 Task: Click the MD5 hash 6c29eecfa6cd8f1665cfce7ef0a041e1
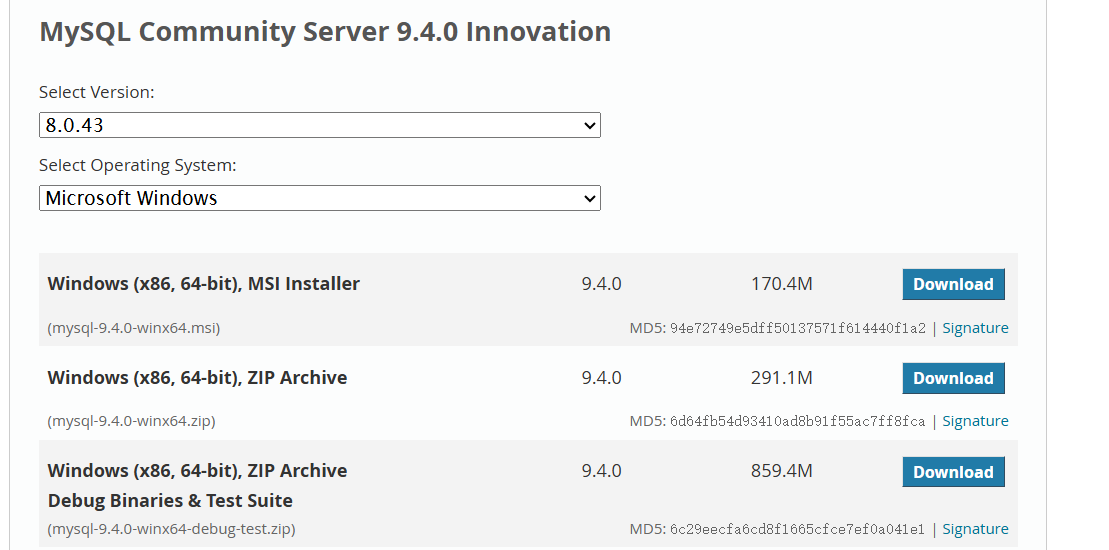pyautogui.click(x=798, y=529)
